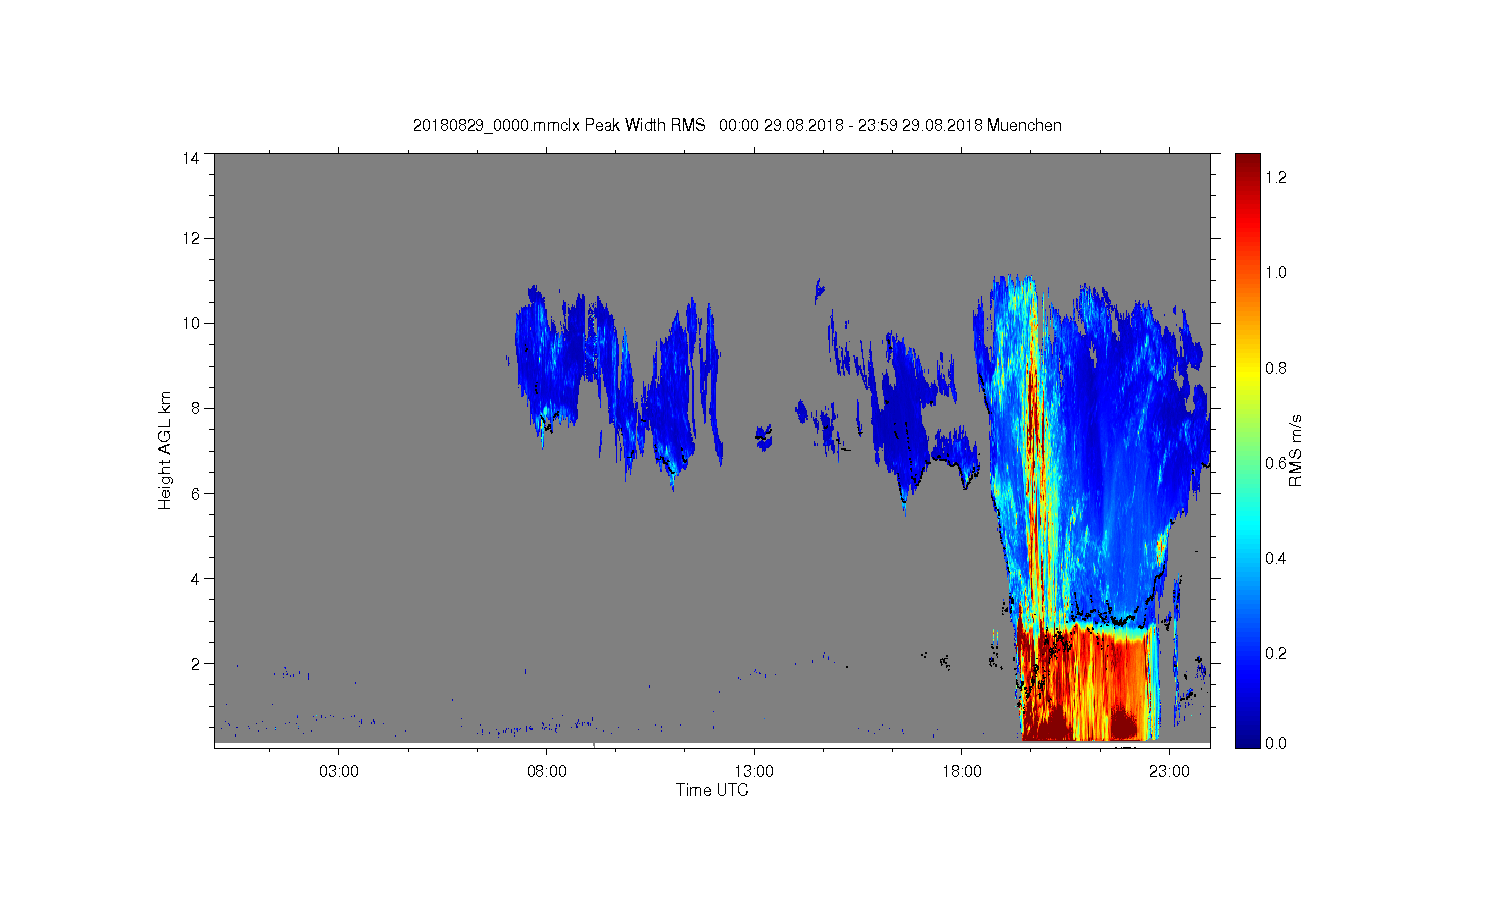
Task: Click the 'Height AGL km' axis label
Action: (165, 450)
